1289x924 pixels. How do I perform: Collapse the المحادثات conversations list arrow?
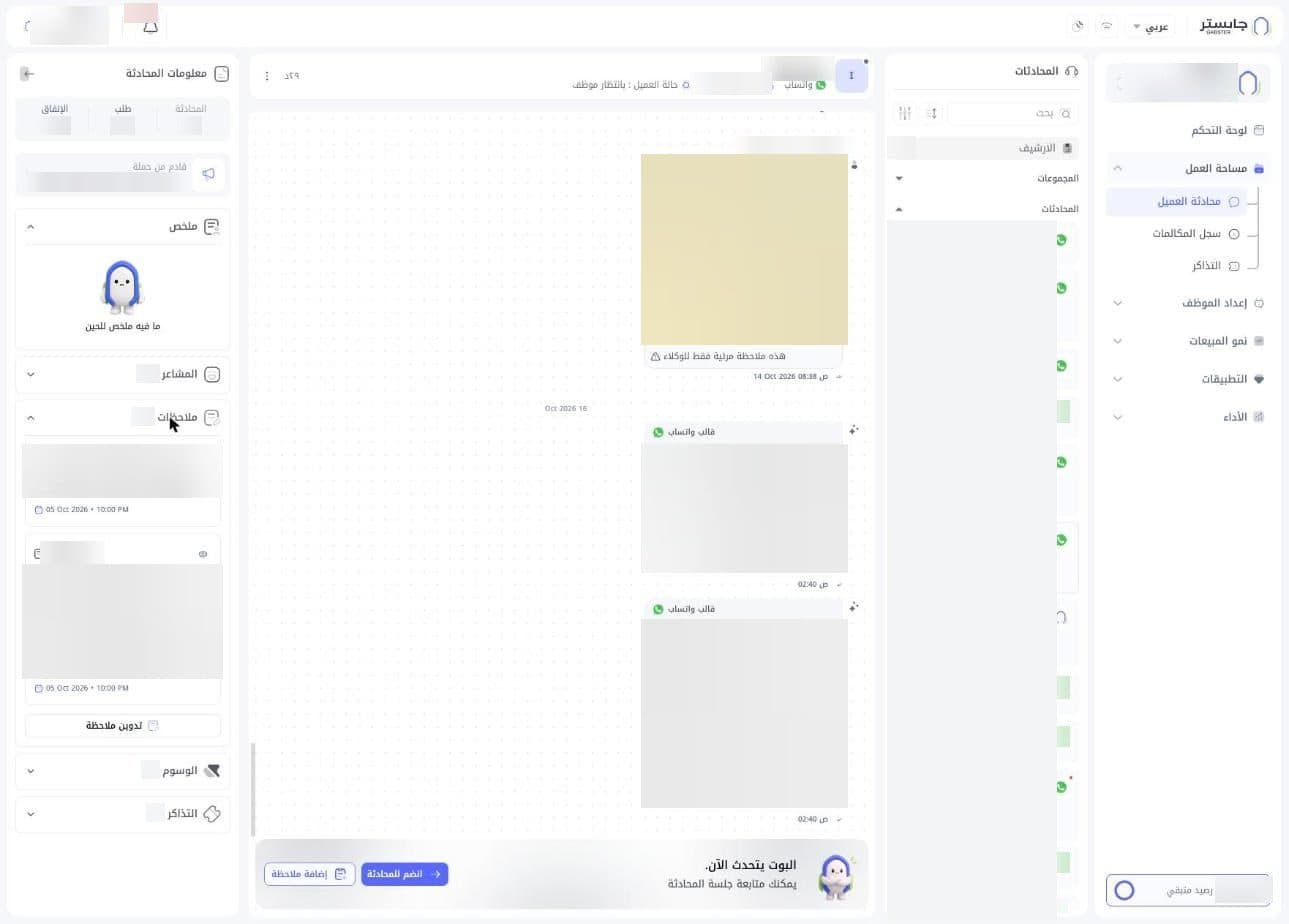[899, 209]
